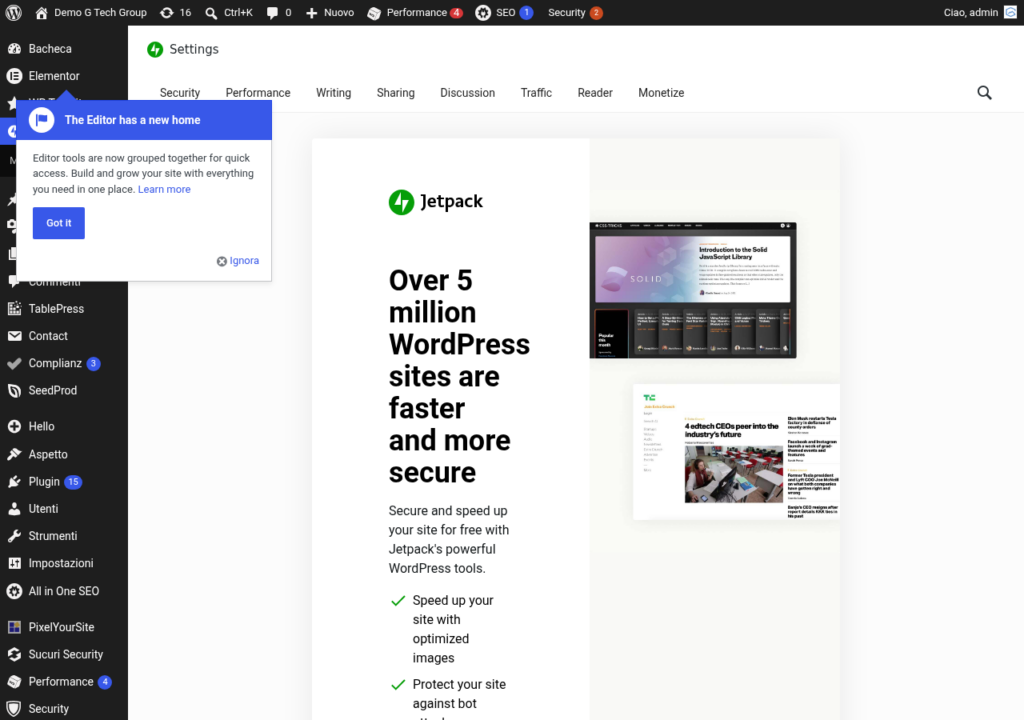Viewport: 1024px width, 720px height.
Task: Open the Security item in admin bar
Action: coord(575,12)
